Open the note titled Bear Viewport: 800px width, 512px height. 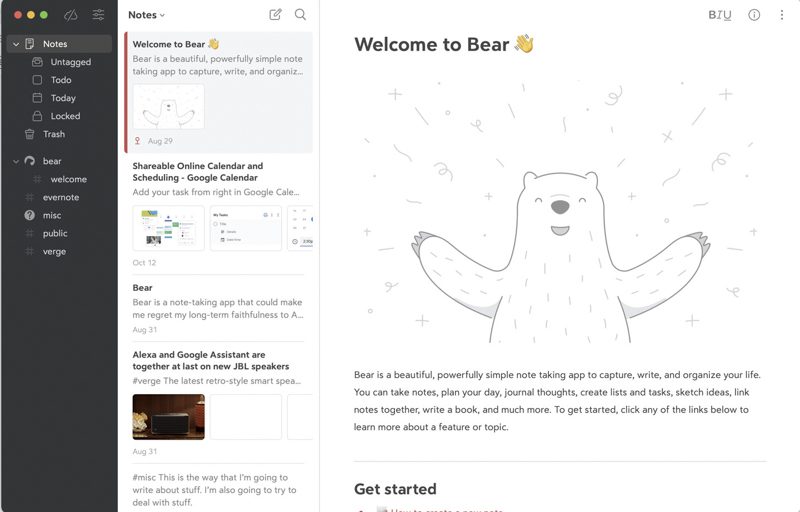coord(219,308)
